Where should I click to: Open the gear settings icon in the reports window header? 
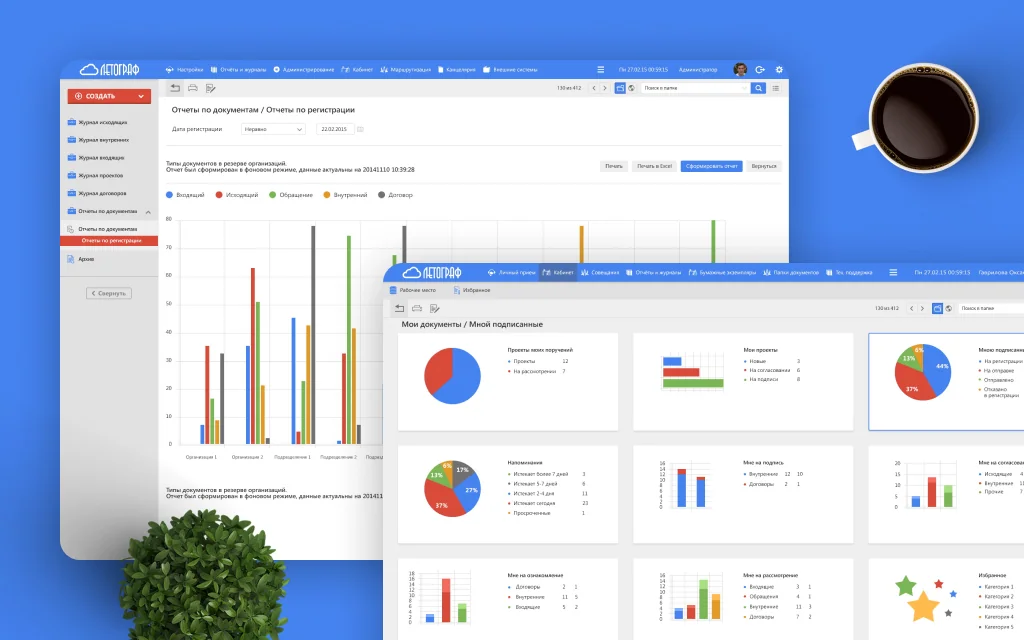[x=778, y=70]
